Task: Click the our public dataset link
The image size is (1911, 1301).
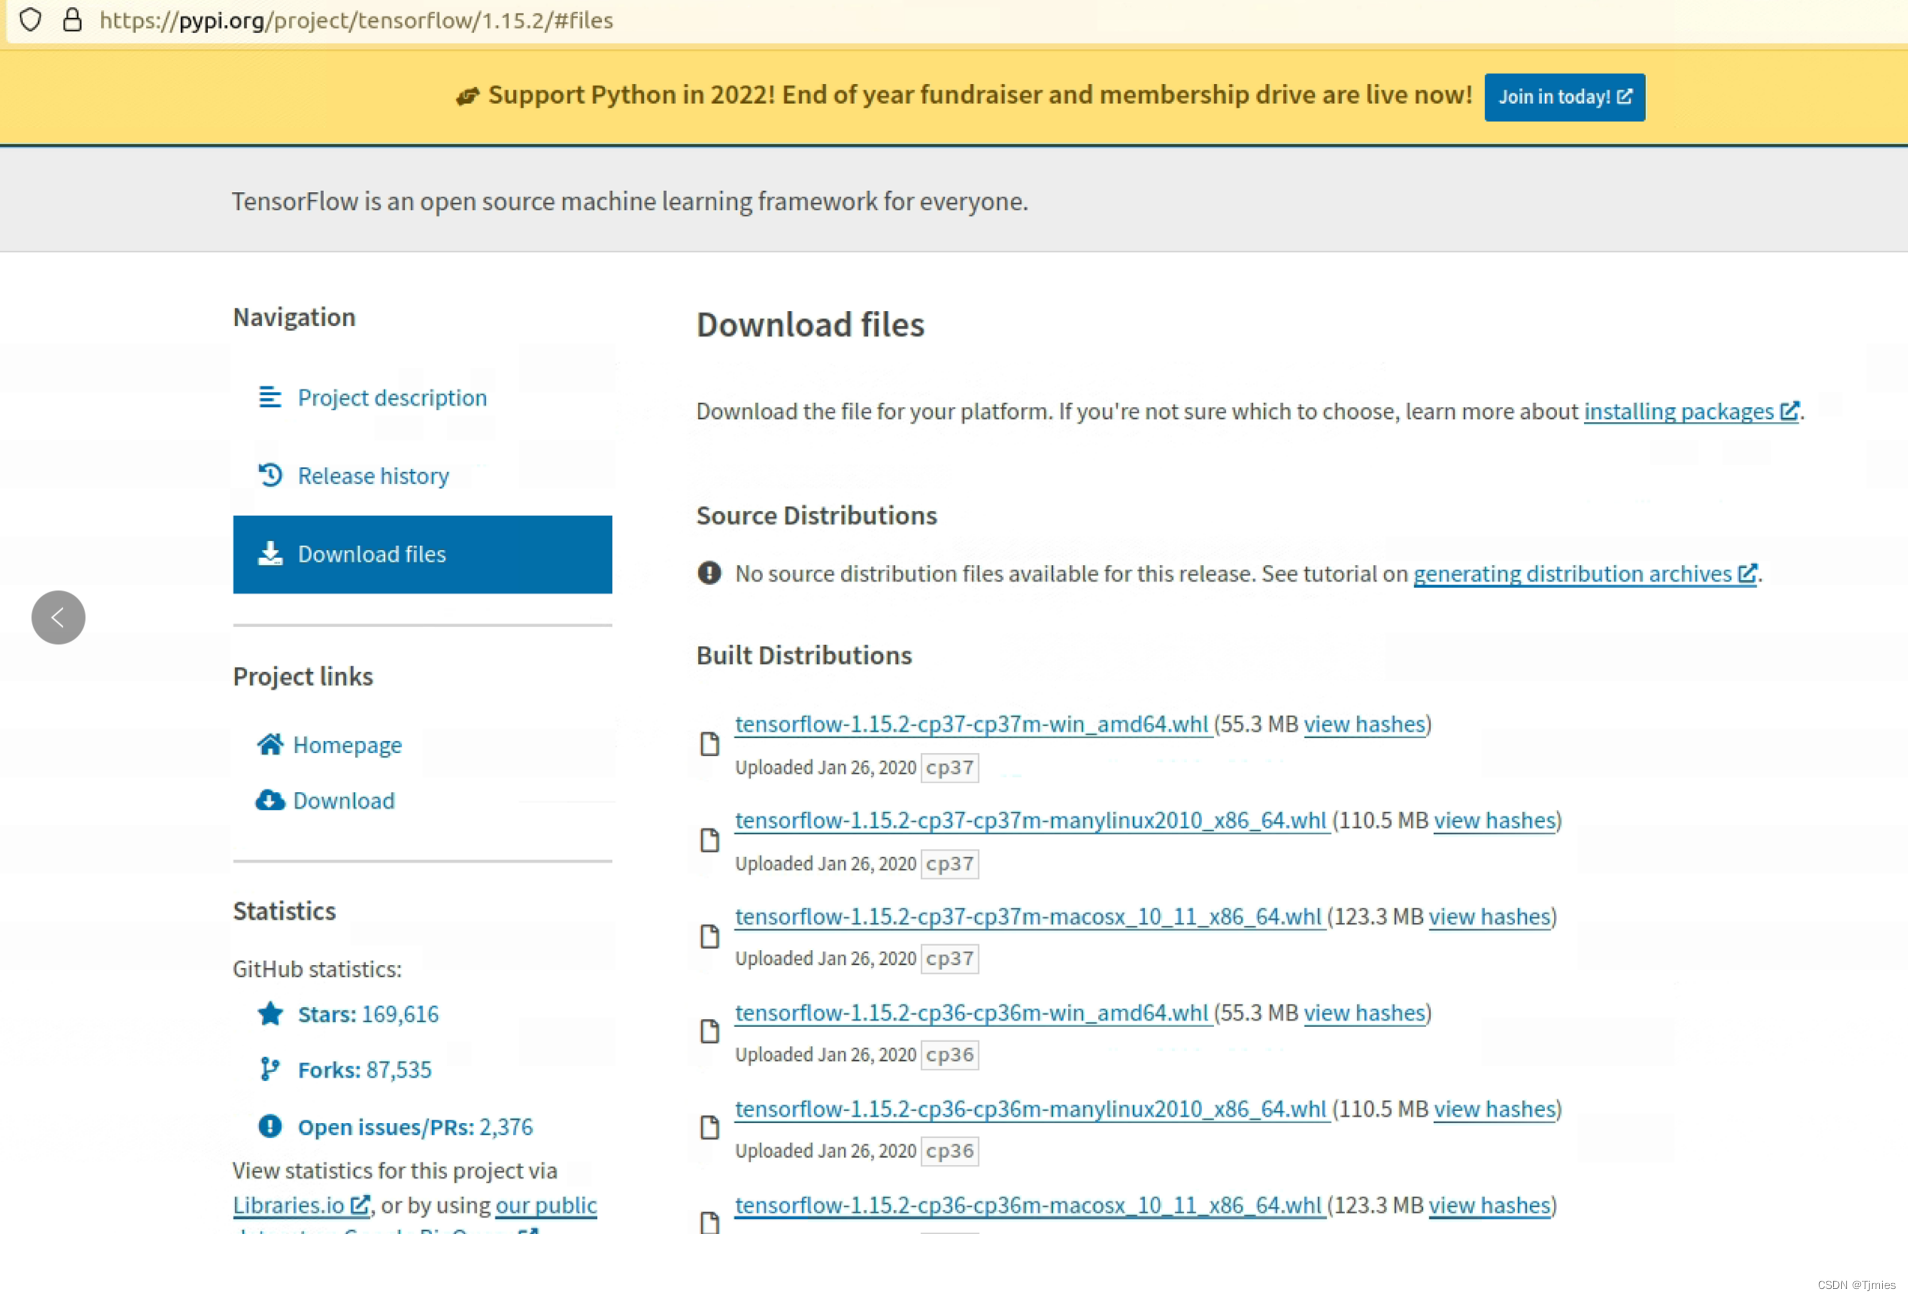Action: coord(547,1207)
